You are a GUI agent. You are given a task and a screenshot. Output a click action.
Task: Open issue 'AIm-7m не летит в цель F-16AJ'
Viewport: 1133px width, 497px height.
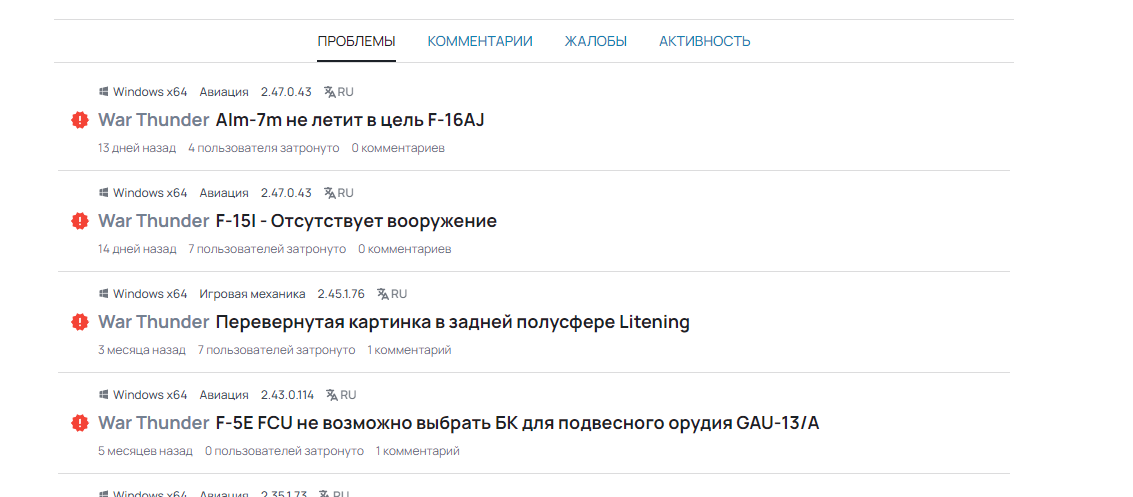pyautogui.click(x=350, y=120)
